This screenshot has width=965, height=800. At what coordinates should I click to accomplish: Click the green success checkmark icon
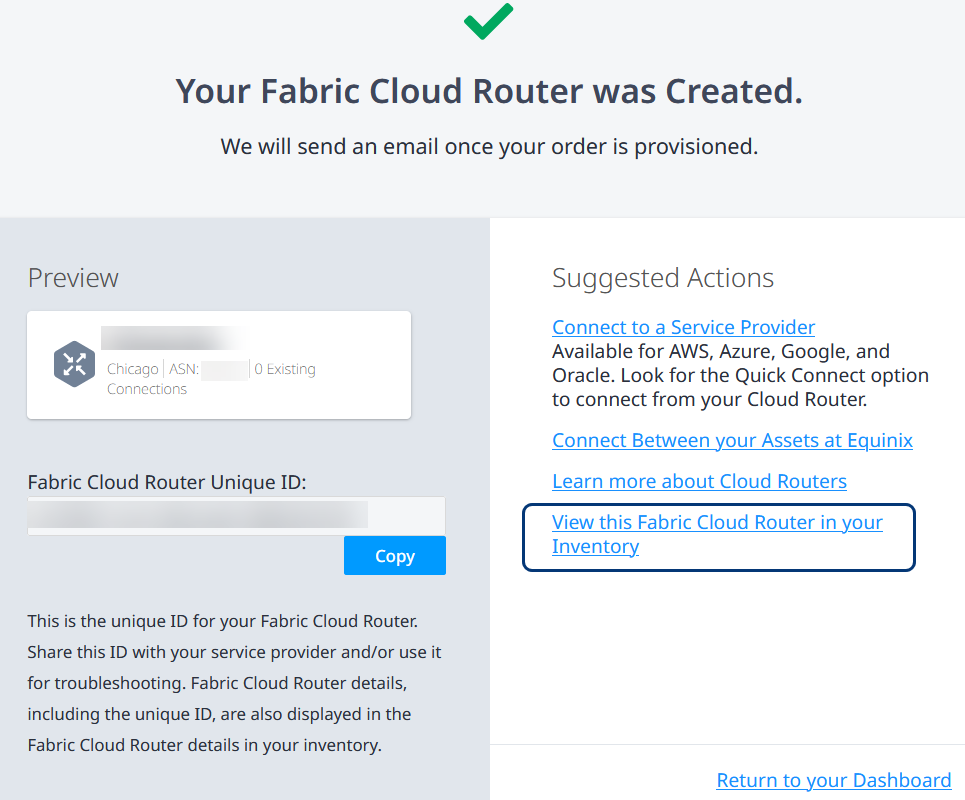tap(488, 21)
